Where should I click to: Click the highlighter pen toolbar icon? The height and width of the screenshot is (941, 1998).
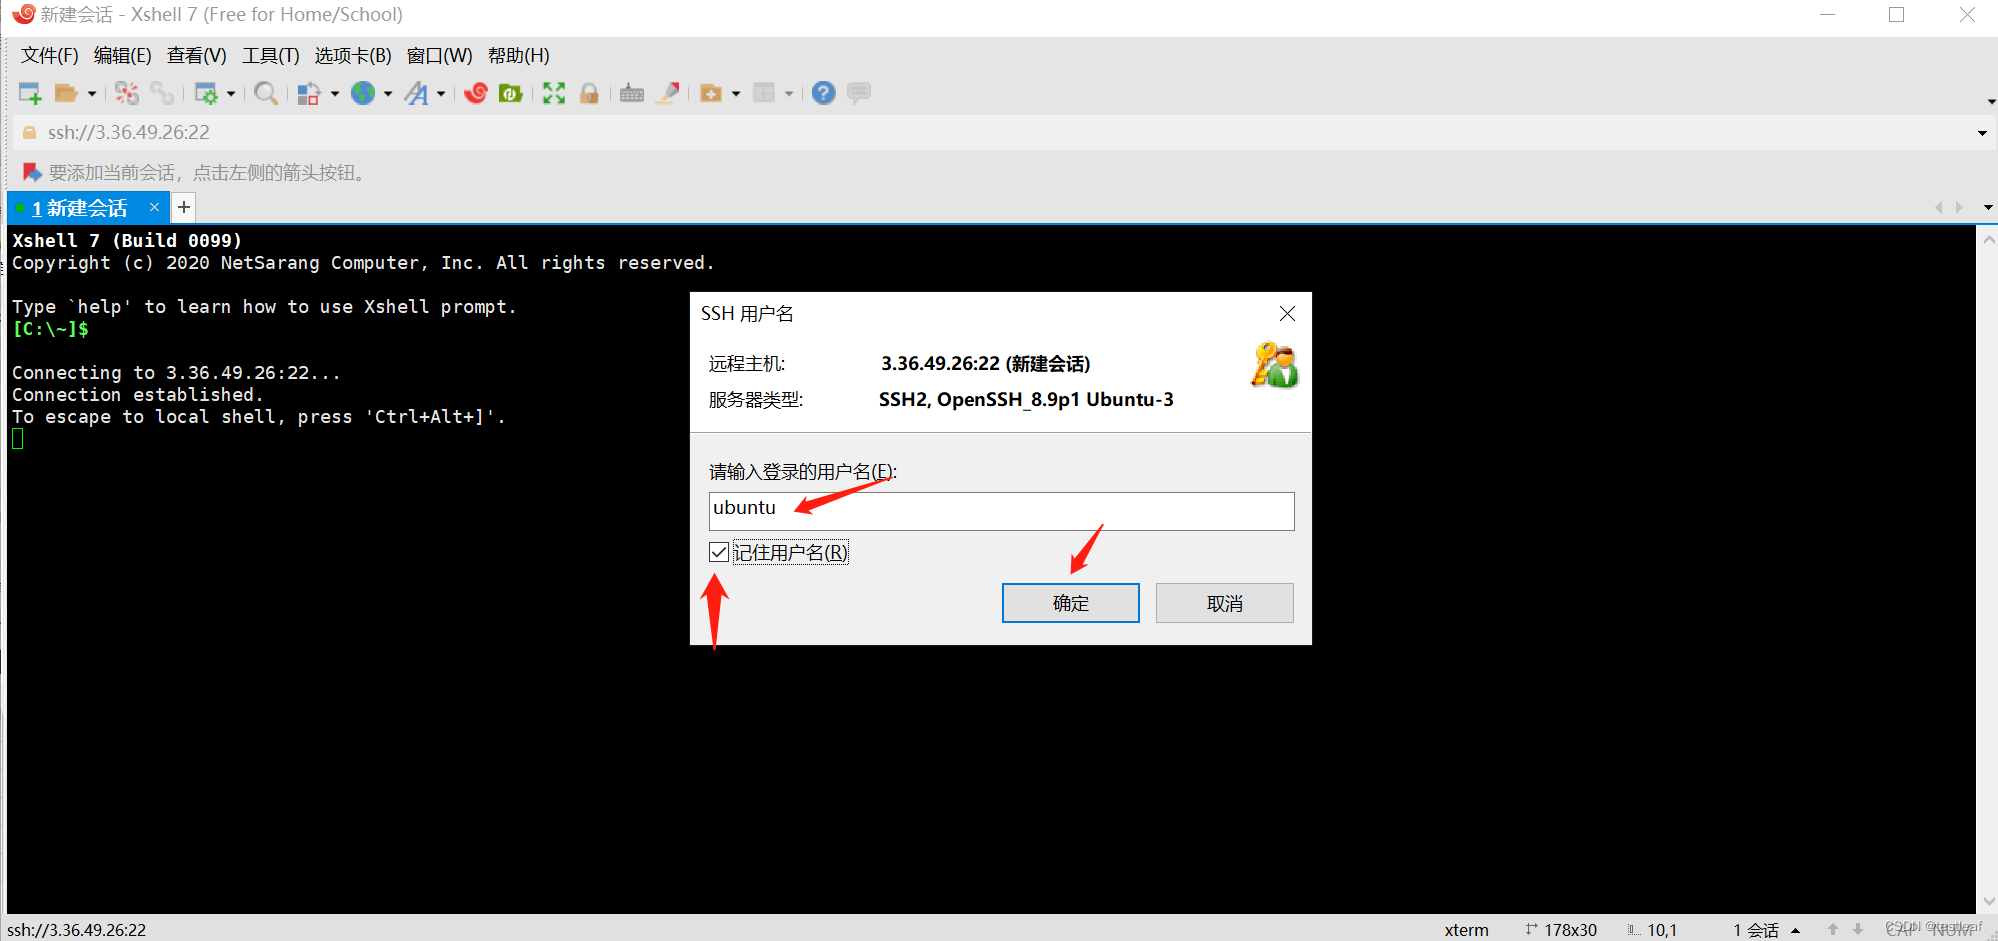coord(668,93)
